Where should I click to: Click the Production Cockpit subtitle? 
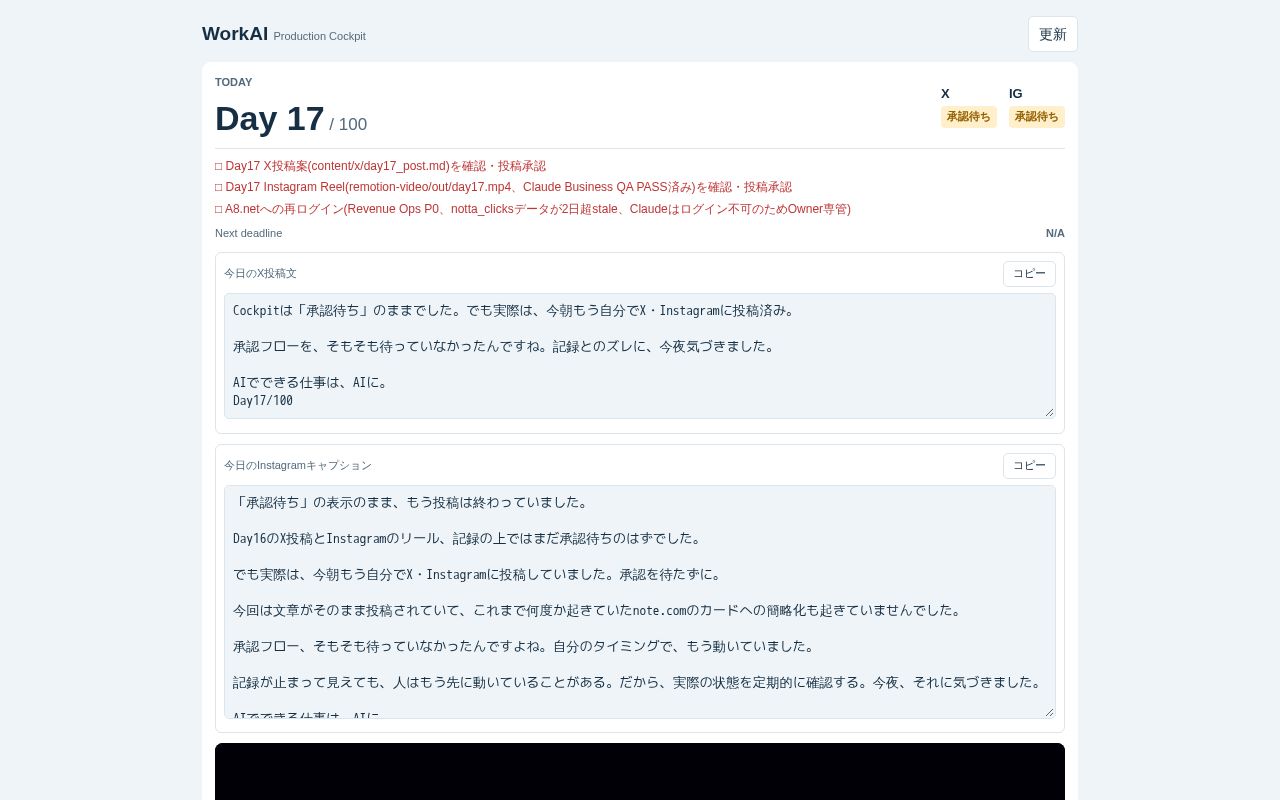click(319, 36)
